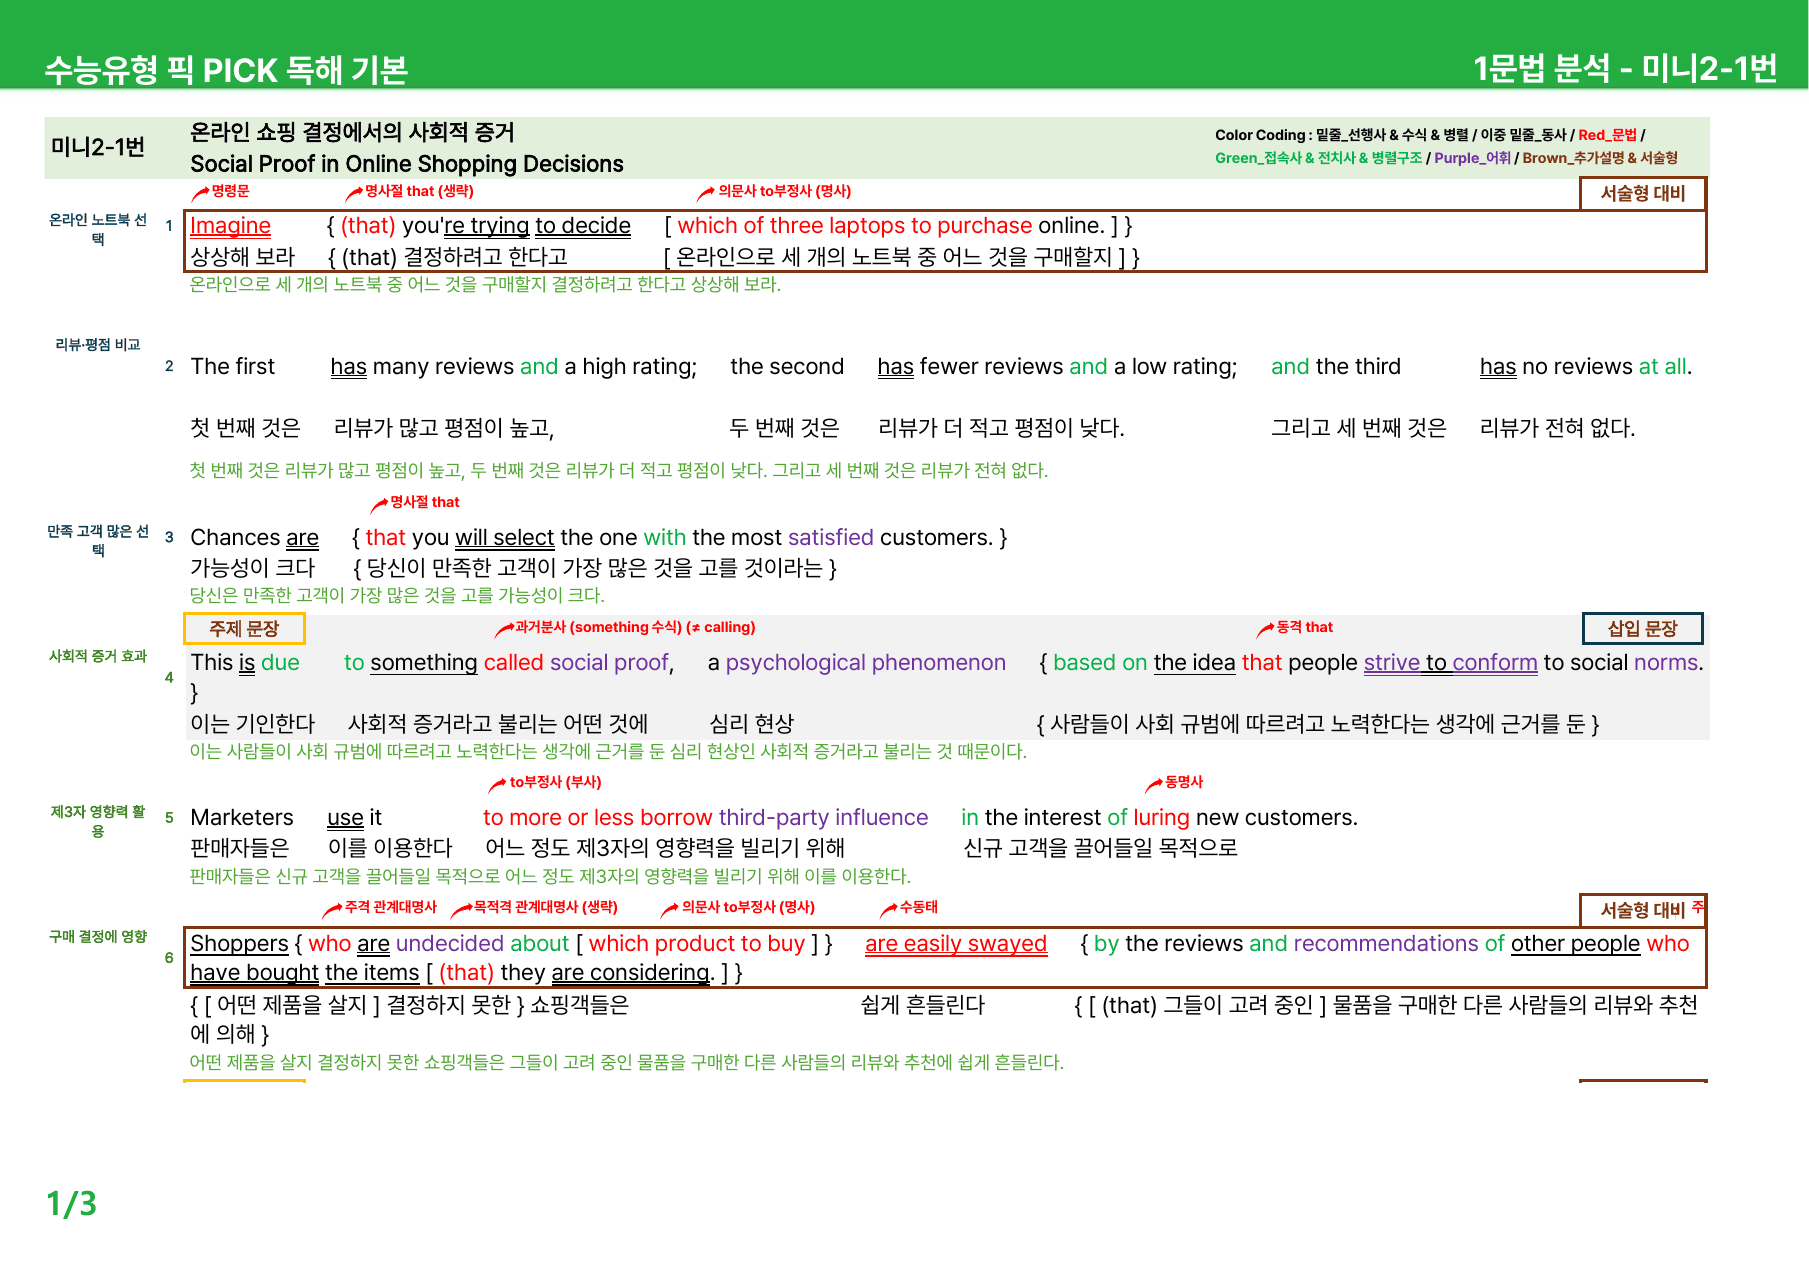Select the title 'Social Proof in Online Shopping Decisions'

tap(407, 164)
